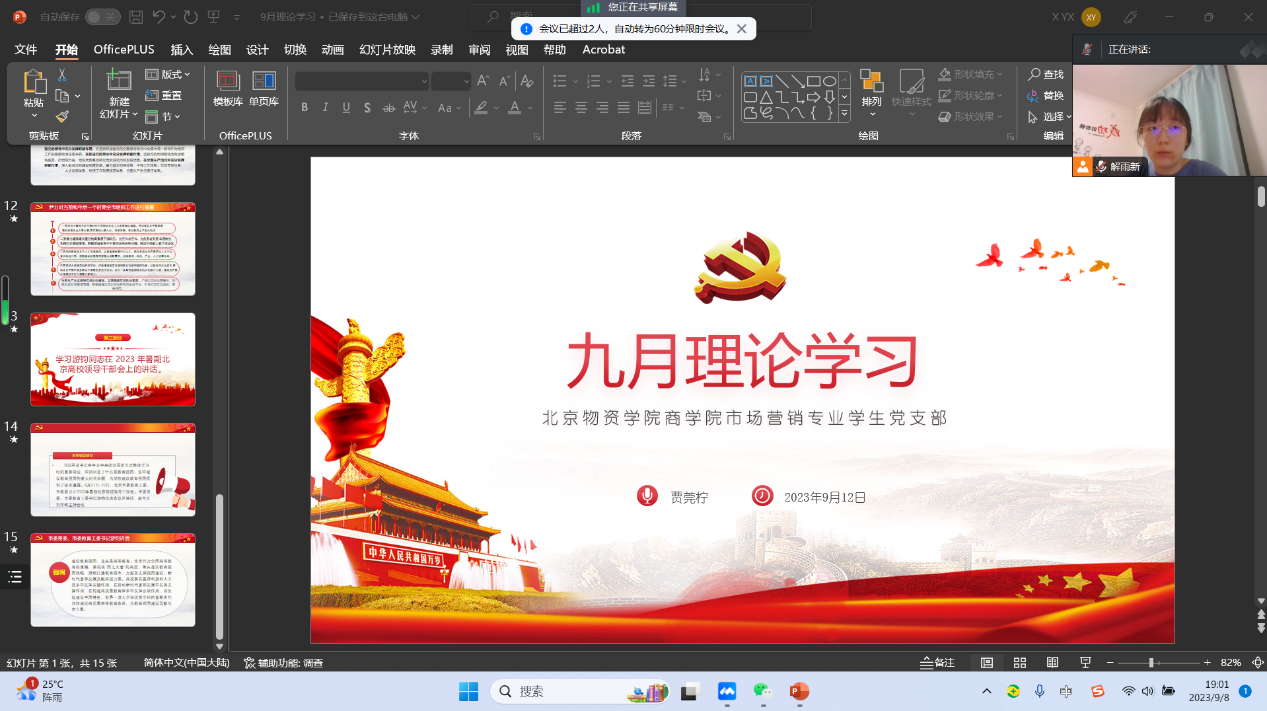Open the font name combo box
1267x711 pixels.
click(362, 81)
